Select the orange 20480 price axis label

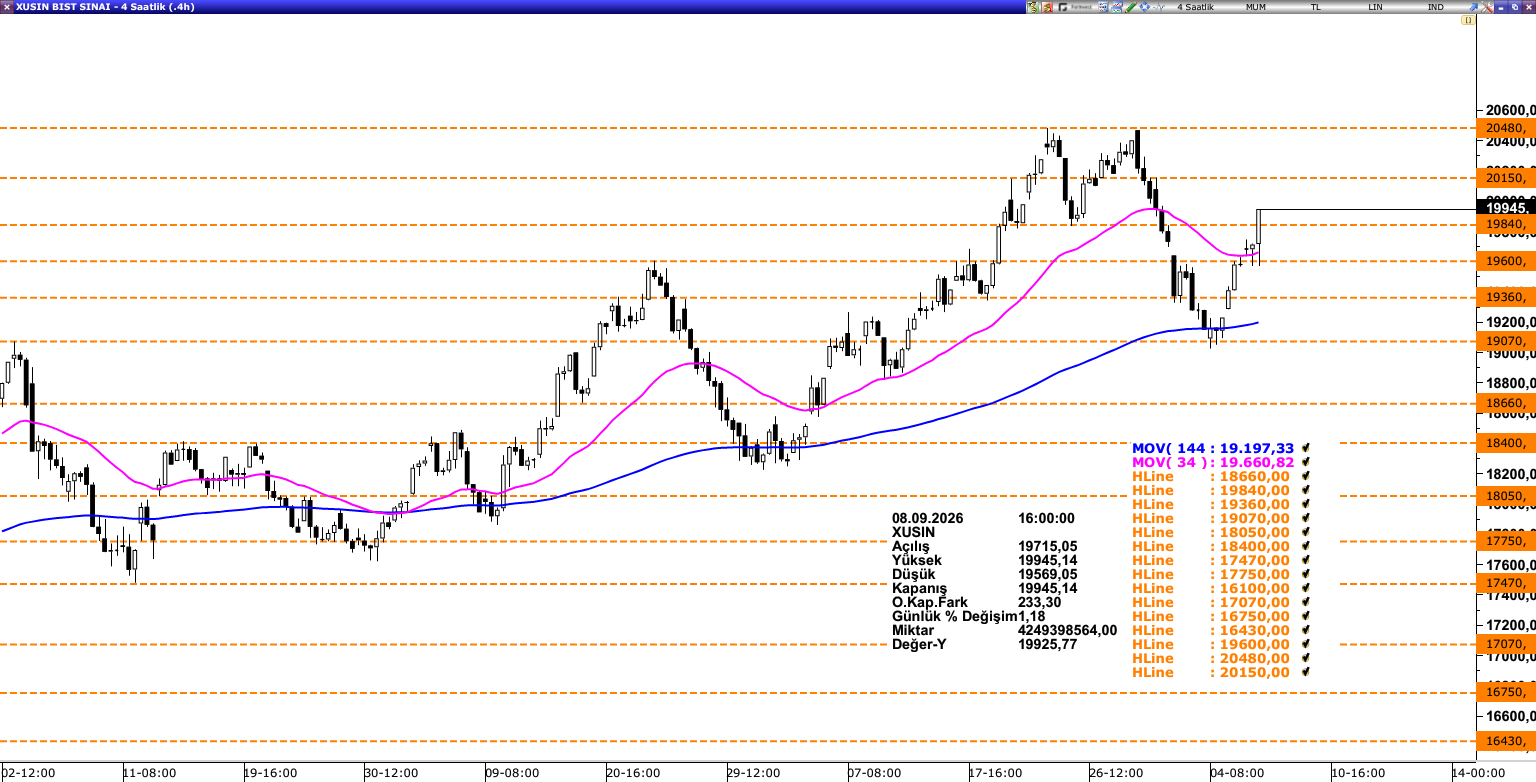coord(1506,128)
